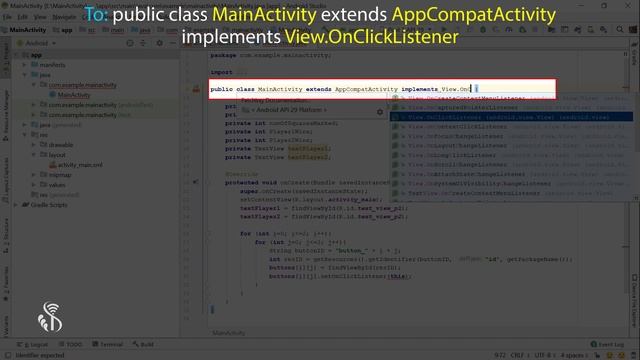
Task: Toggle tool windows icon in status bar corner
Action: point(8,355)
